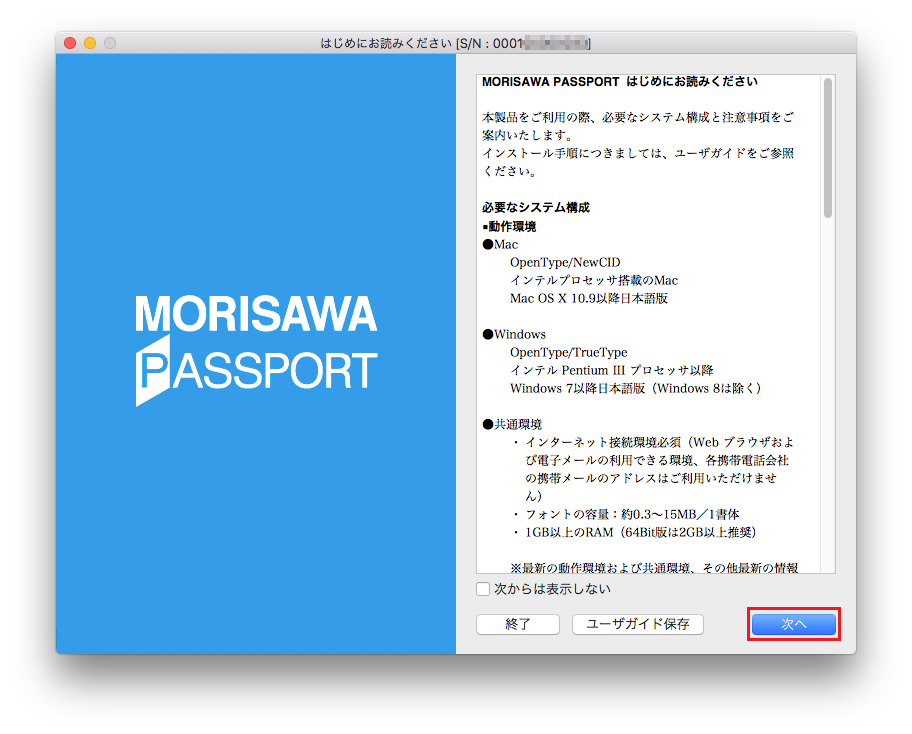Image resolution: width=912 pixels, height=734 pixels.
Task: Click the 次へ button to proceed
Action: click(x=793, y=624)
